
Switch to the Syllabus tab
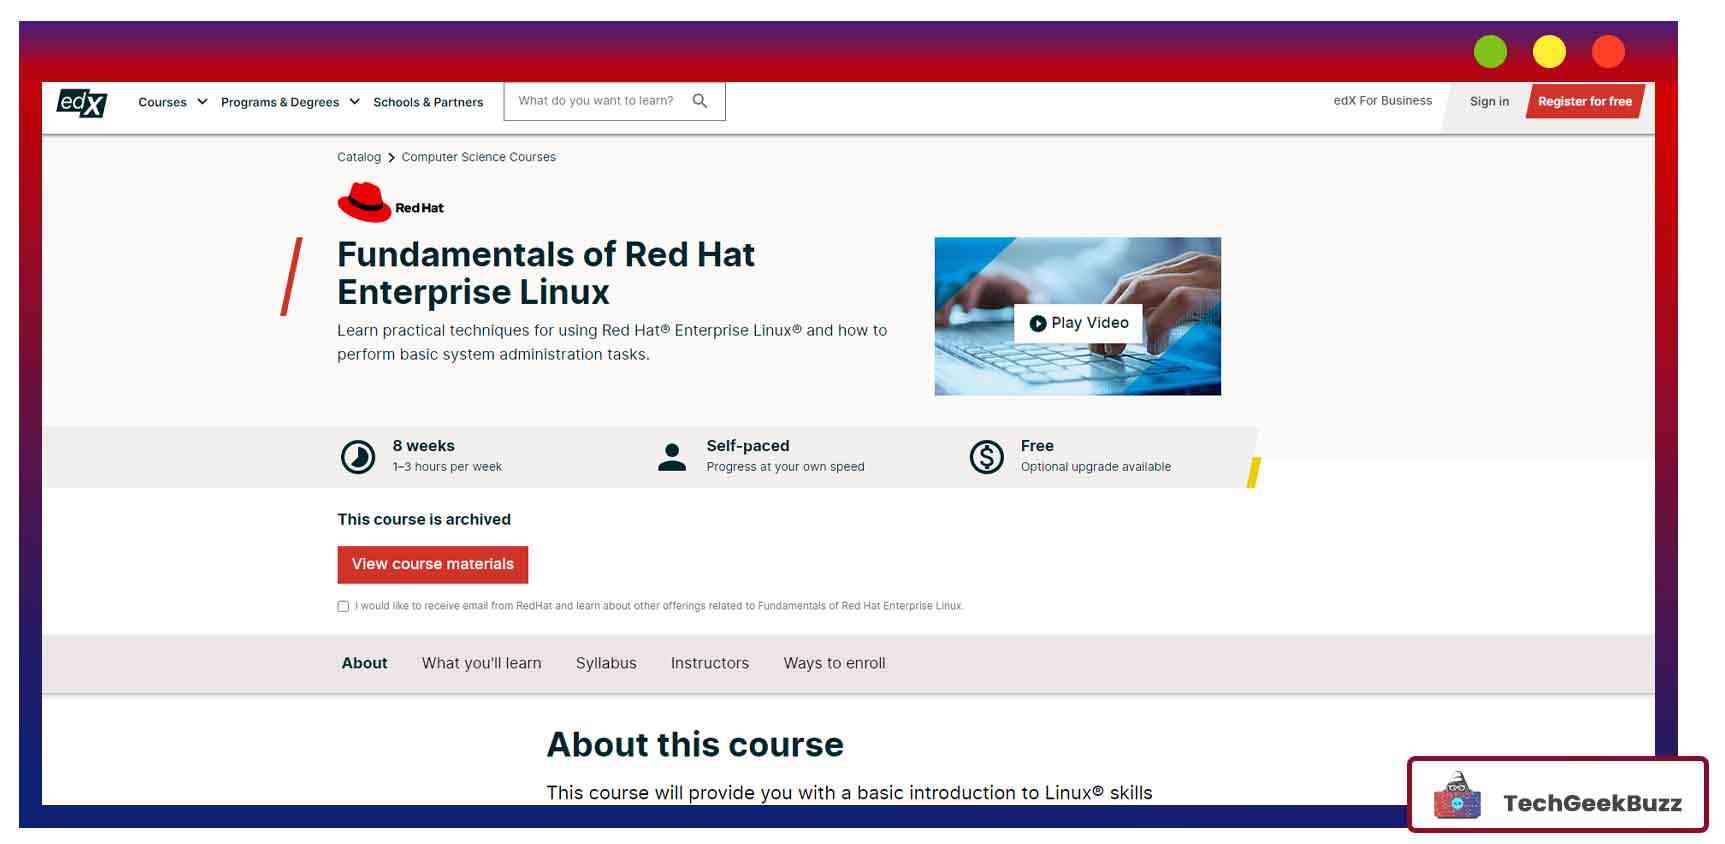coord(606,663)
